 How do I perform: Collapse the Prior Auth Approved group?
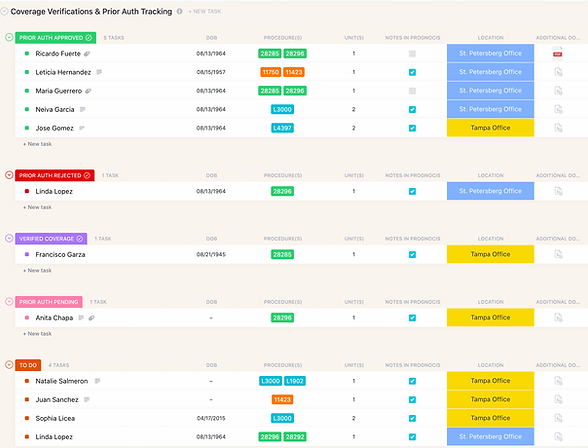(9, 37)
